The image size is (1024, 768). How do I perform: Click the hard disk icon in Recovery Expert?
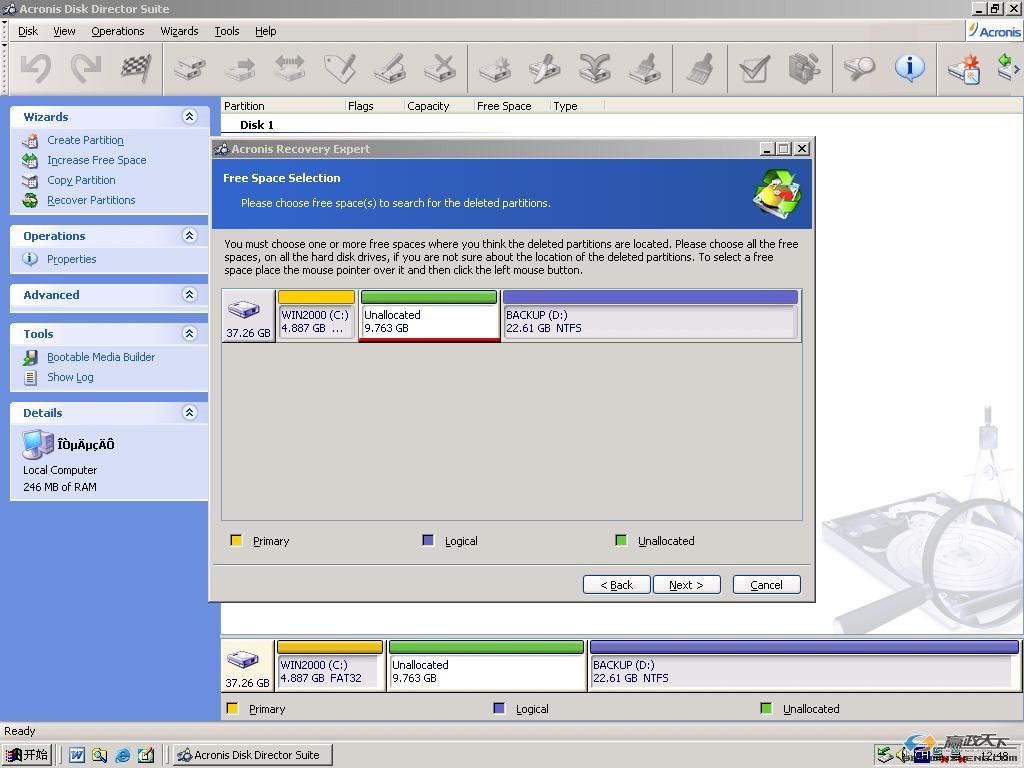click(x=244, y=308)
